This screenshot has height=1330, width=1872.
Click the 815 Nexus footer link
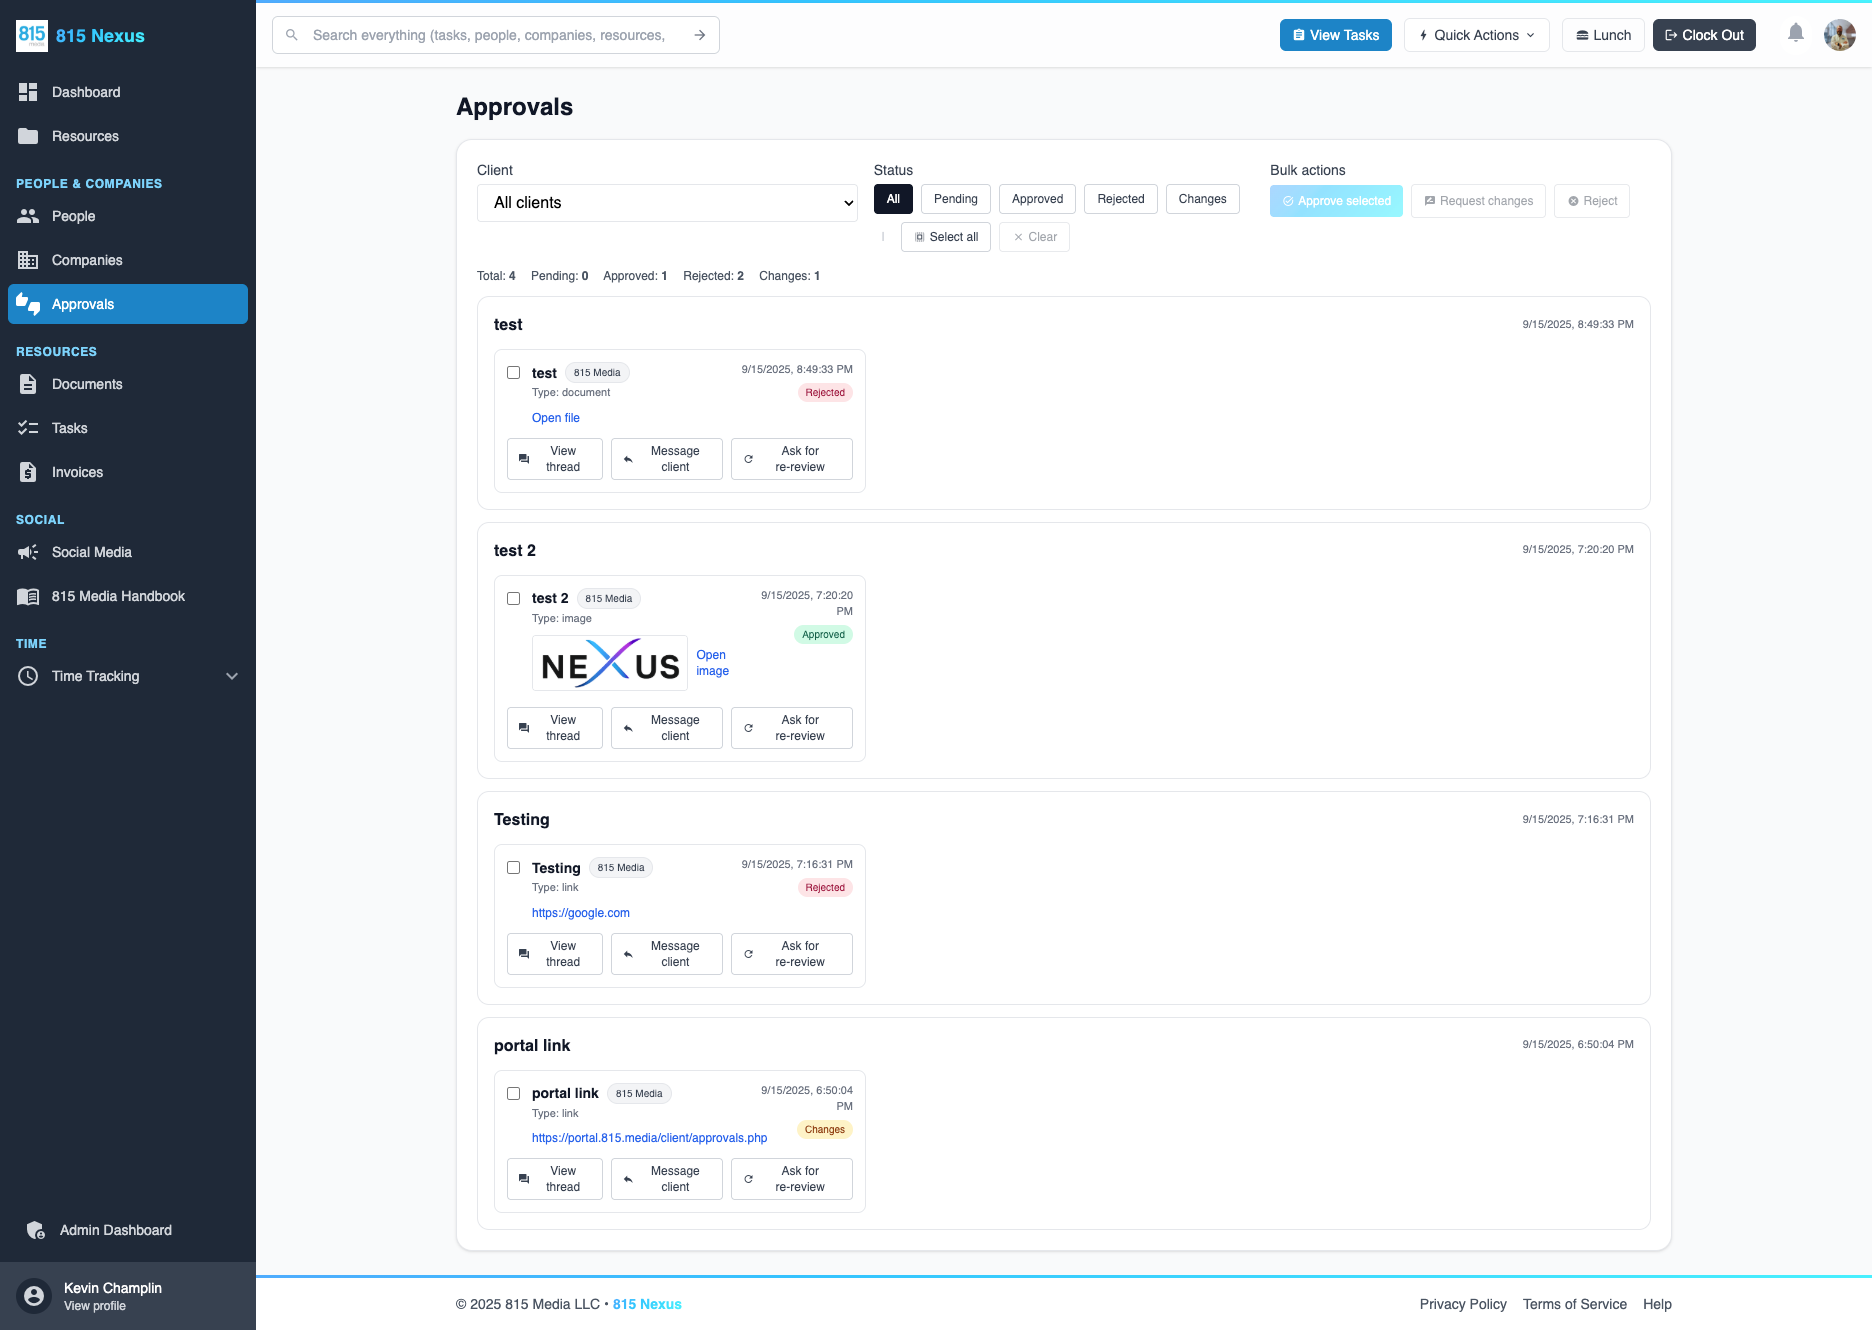tap(647, 1304)
